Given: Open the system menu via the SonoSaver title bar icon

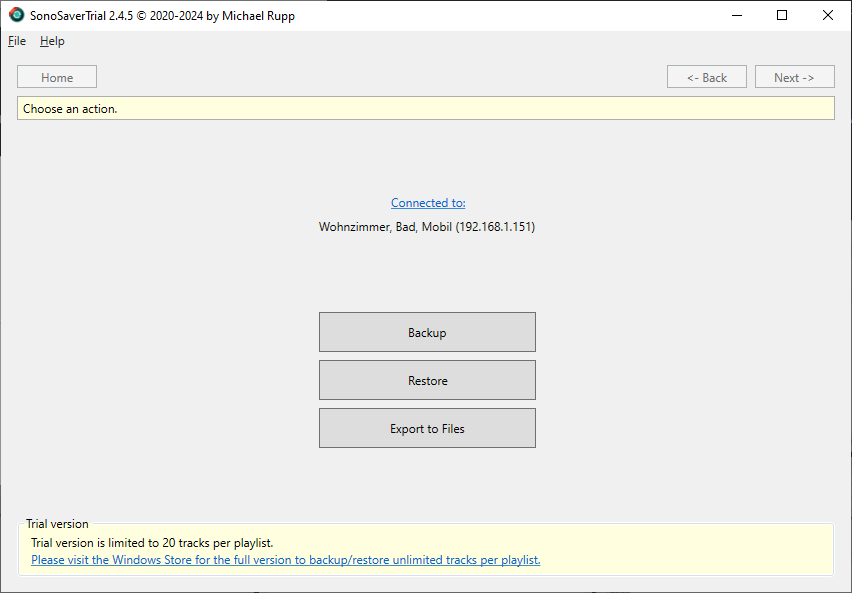Looking at the screenshot, I should click(15, 15).
